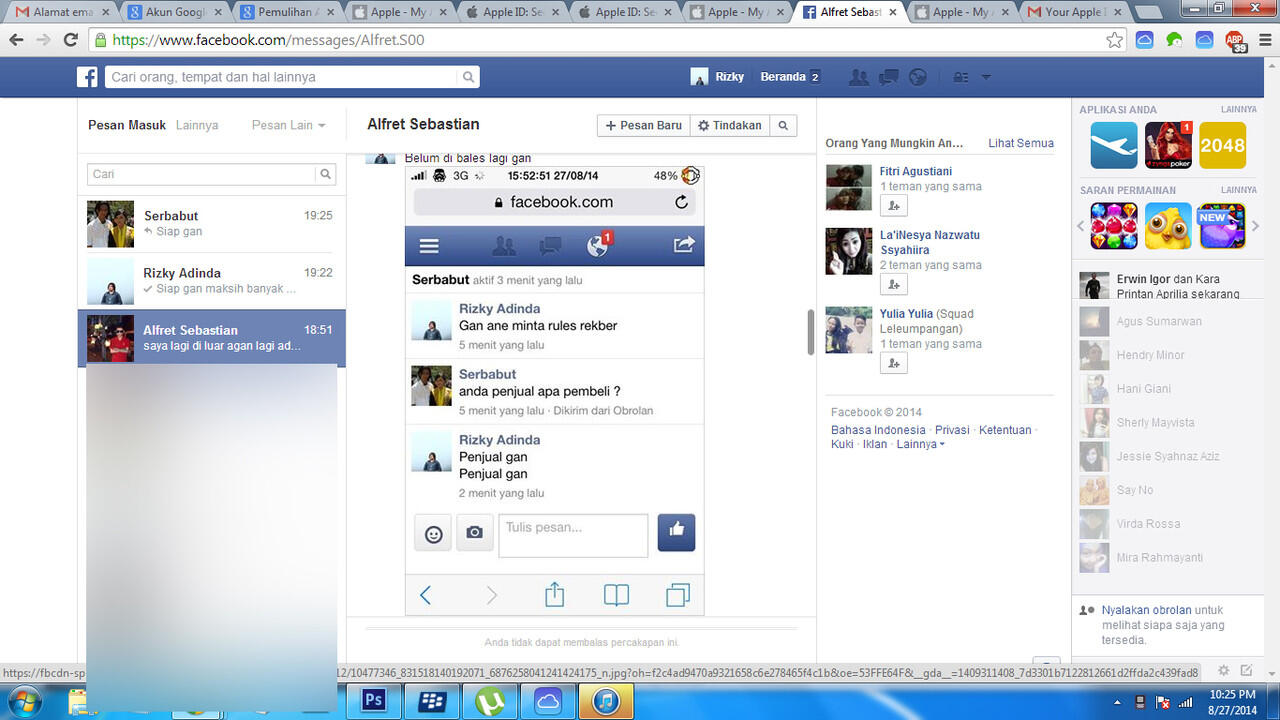Click the new message icon in chat sidebar
1280x720 pixels.
tap(1246, 671)
